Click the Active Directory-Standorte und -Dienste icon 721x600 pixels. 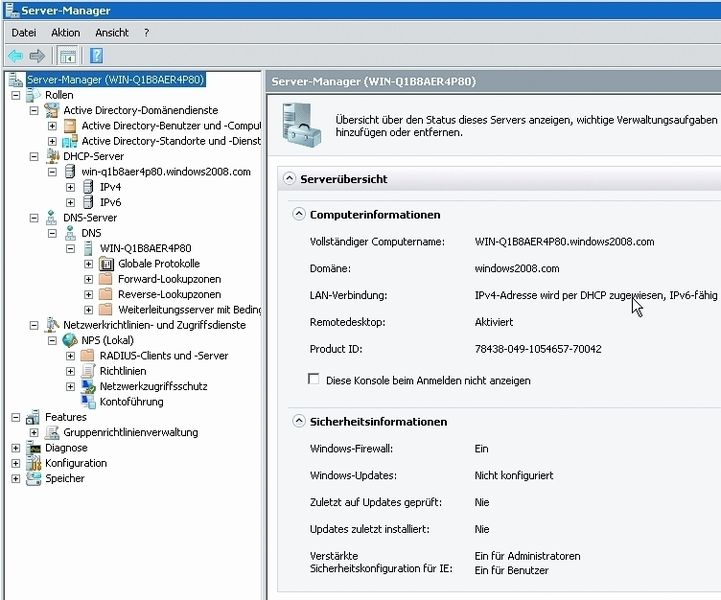pos(70,141)
